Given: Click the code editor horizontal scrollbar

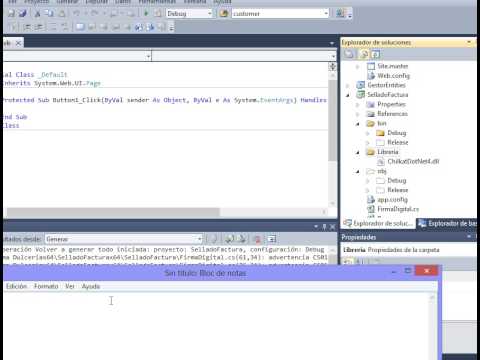Looking at the screenshot, I should coord(113,212).
